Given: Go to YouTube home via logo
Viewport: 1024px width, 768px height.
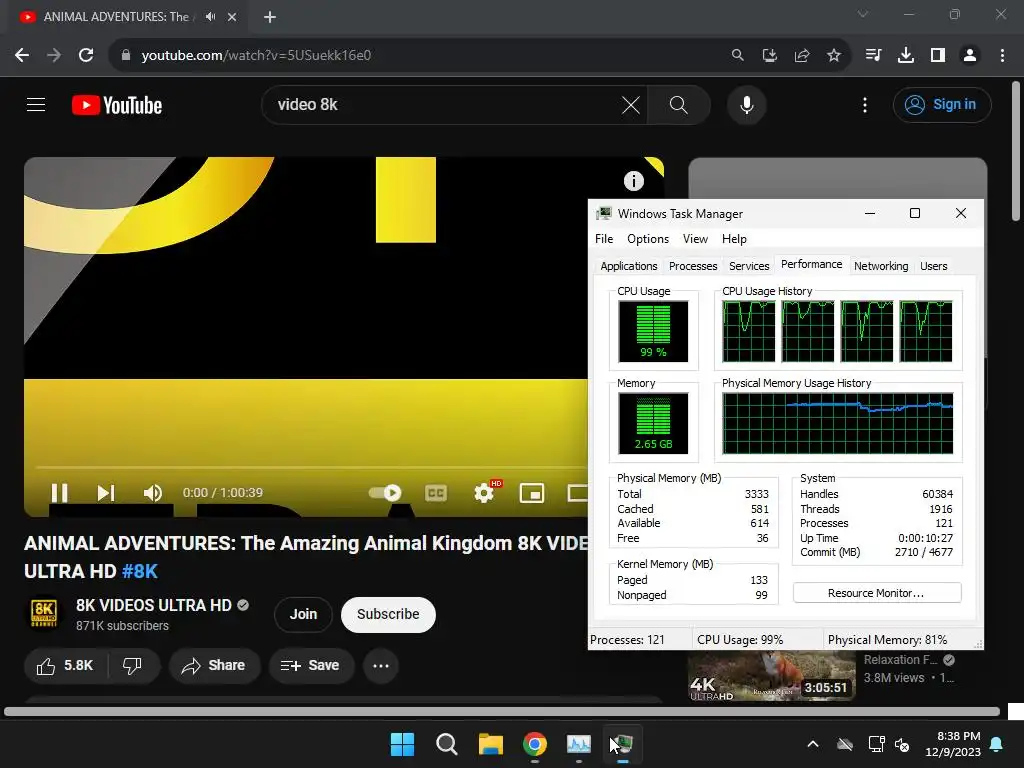Looking at the screenshot, I should pos(117,105).
